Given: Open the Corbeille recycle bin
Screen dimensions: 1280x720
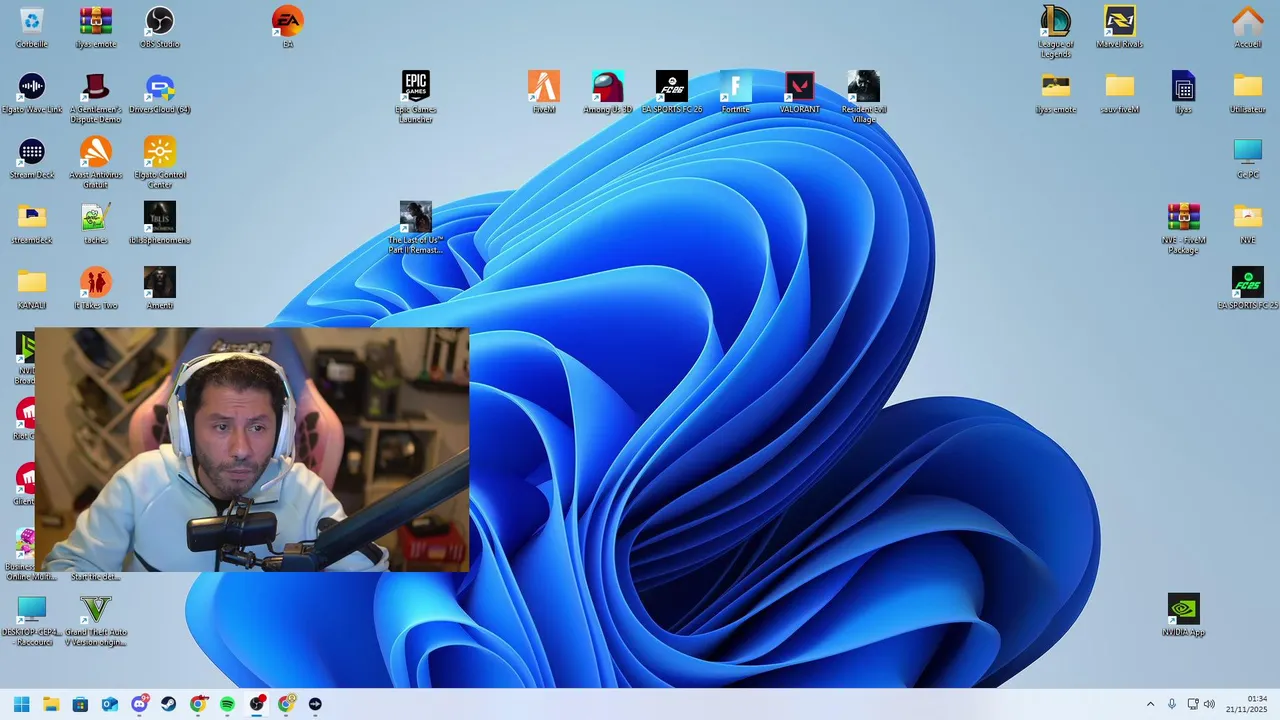Looking at the screenshot, I should pos(32,21).
